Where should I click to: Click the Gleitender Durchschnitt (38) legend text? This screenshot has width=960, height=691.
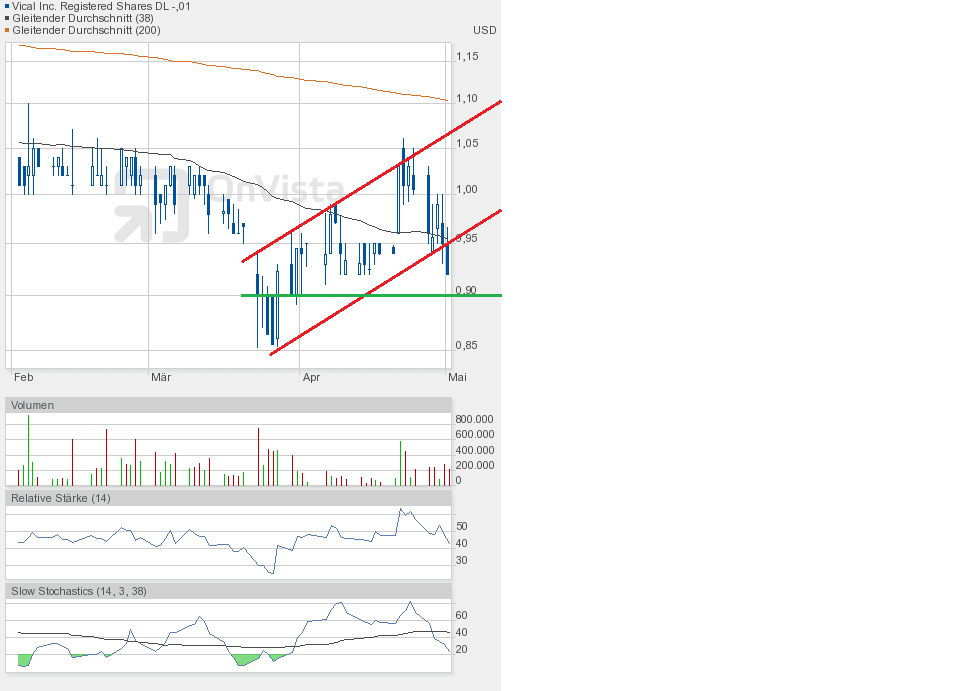click(83, 18)
